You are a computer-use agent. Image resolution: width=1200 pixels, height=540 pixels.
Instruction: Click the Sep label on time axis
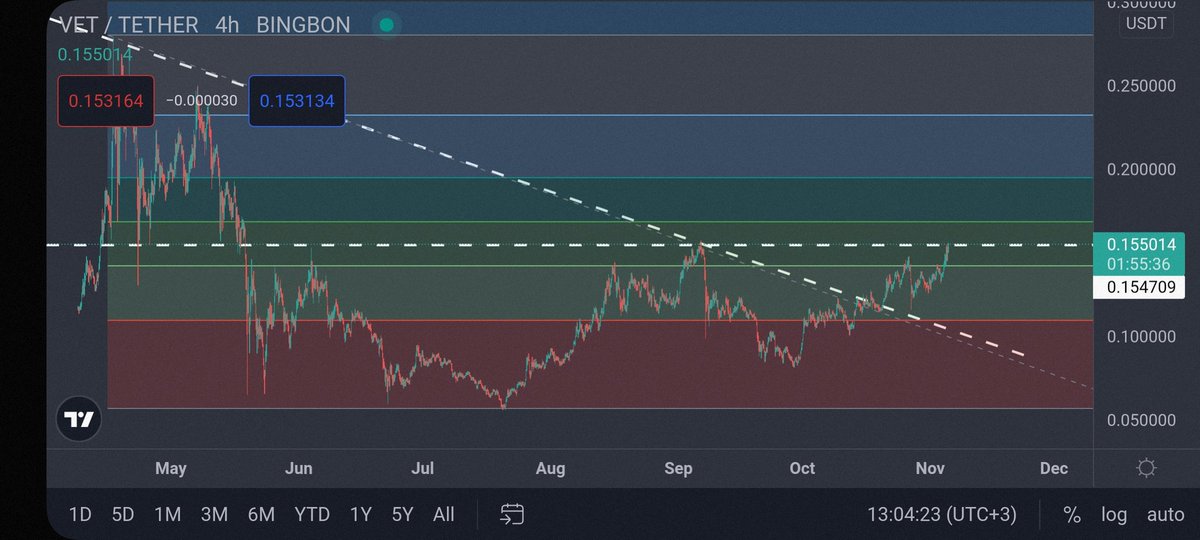click(x=679, y=468)
